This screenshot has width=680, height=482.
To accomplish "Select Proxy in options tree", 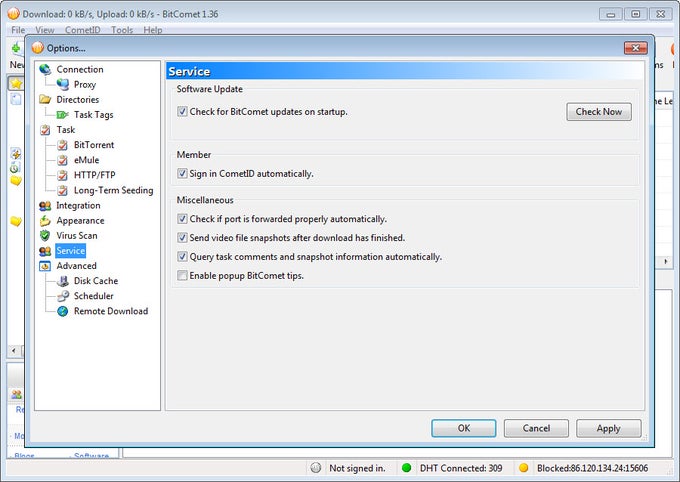I will [x=85, y=85].
